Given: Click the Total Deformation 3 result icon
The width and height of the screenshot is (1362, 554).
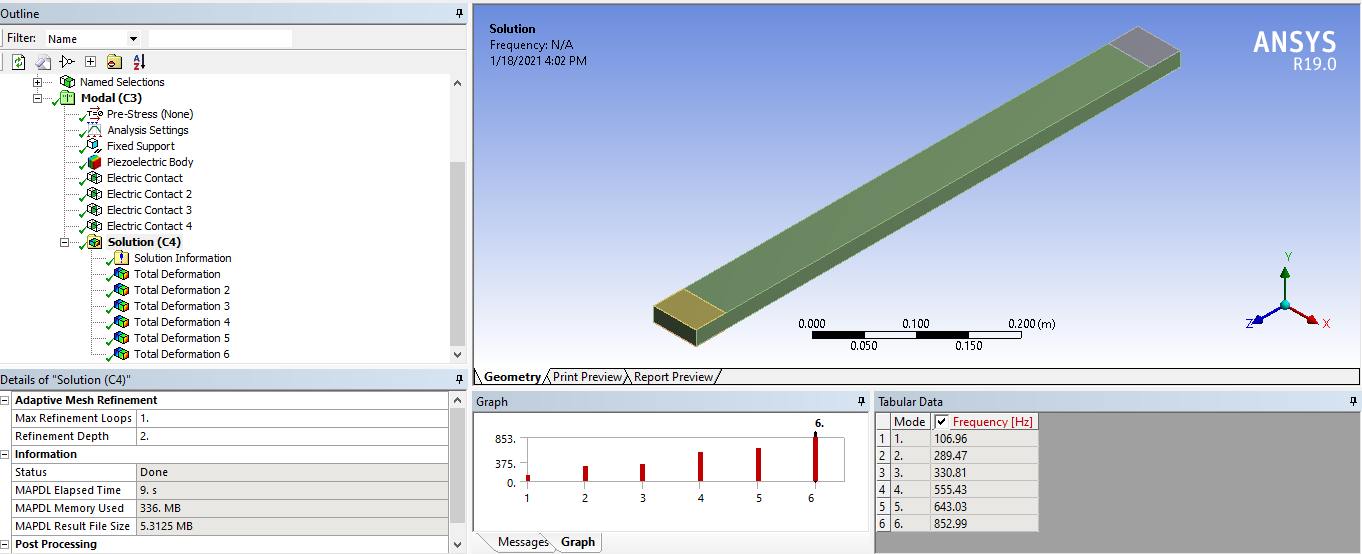Looking at the screenshot, I should [x=121, y=306].
